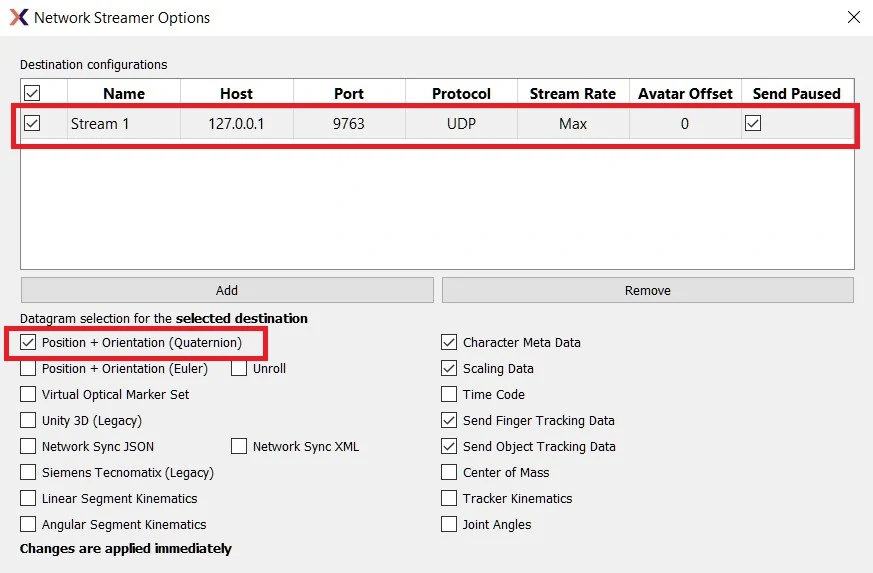Enable Virtual Optical Marker Set
The height and width of the screenshot is (573, 873).
click(28, 394)
